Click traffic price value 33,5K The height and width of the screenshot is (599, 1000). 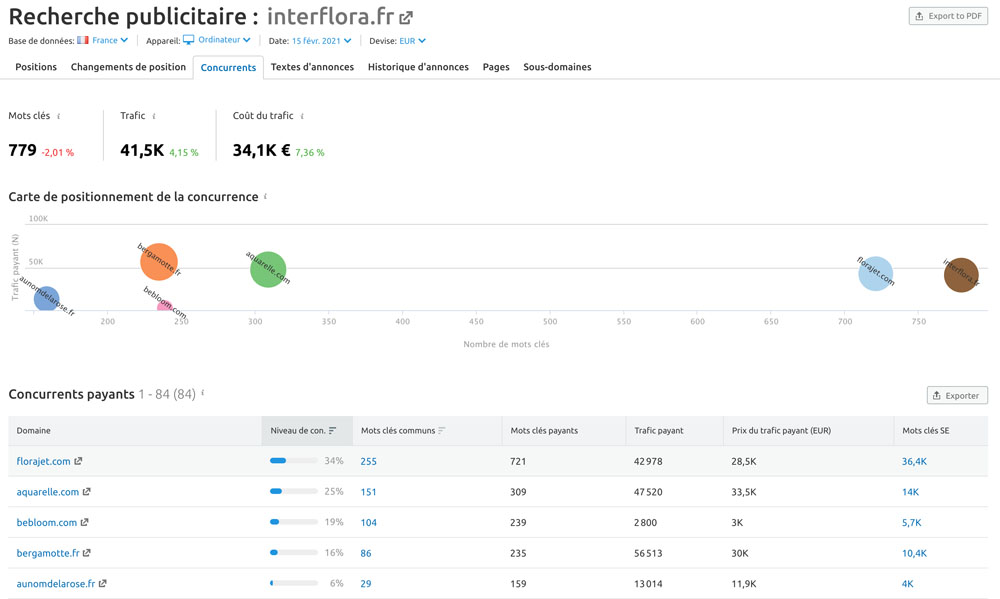[744, 492]
